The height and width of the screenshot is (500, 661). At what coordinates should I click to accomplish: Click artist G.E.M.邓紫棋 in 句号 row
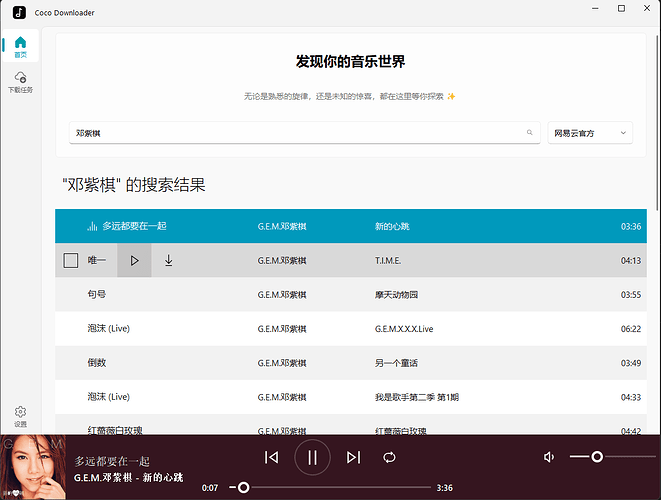[x=282, y=295]
